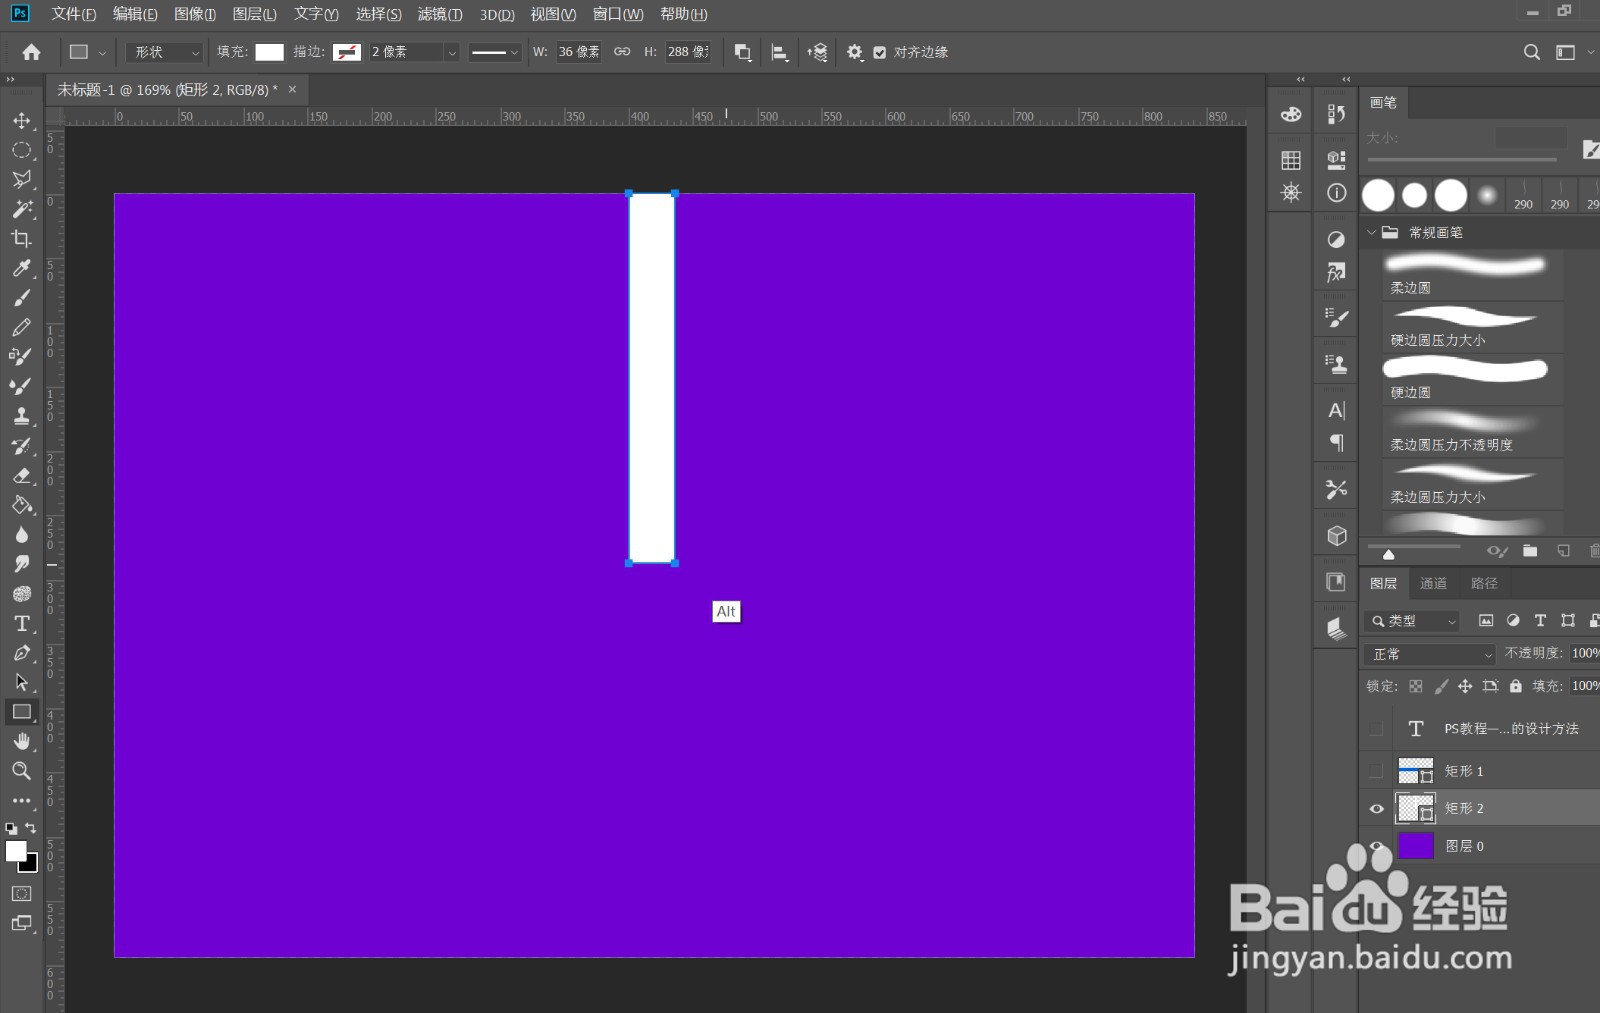Open the stroke color swatch

(347, 52)
